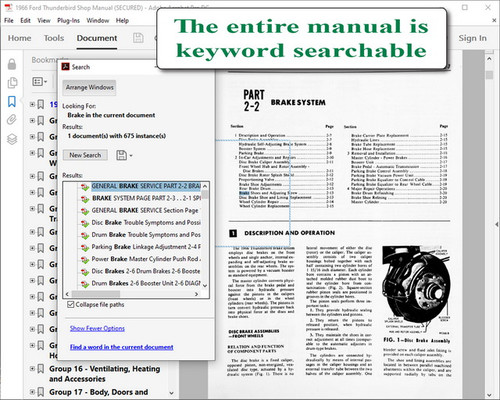Click results horizontal scrollbar right arrow
The width and height of the screenshot is (500, 400).
pos(196,294)
